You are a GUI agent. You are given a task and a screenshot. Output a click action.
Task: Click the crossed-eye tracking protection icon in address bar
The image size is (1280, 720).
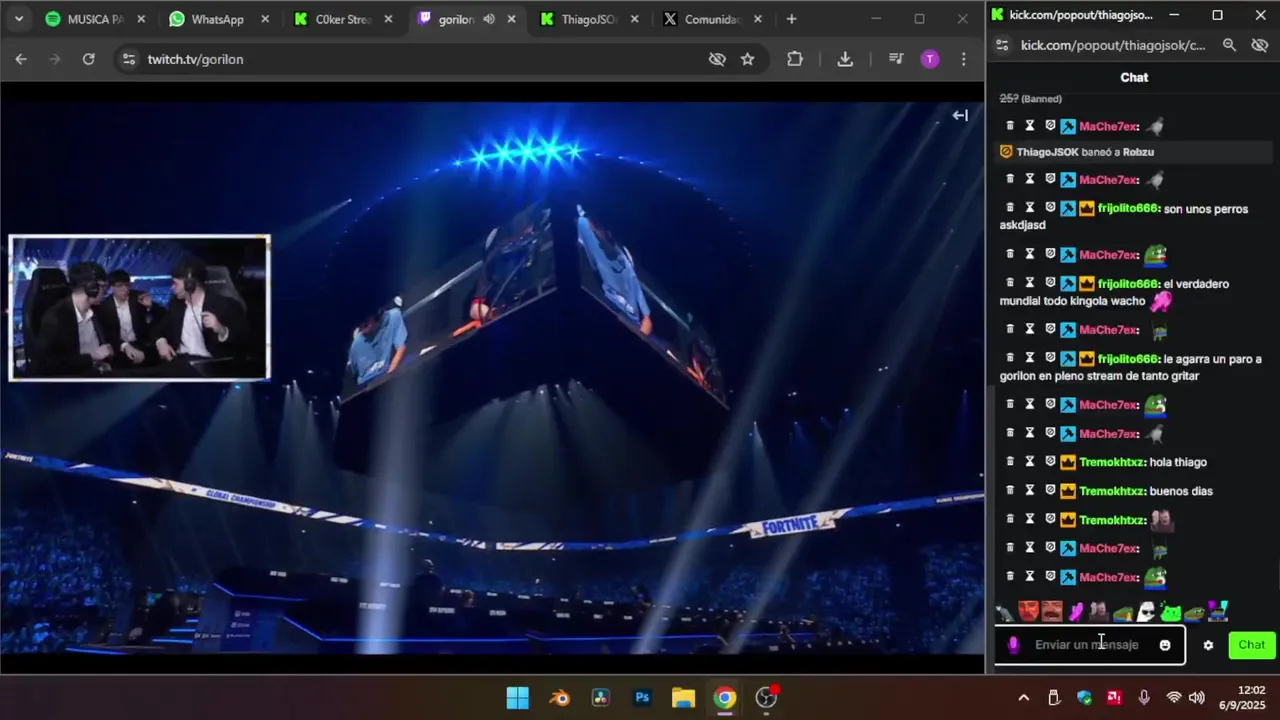(x=717, y=59)
